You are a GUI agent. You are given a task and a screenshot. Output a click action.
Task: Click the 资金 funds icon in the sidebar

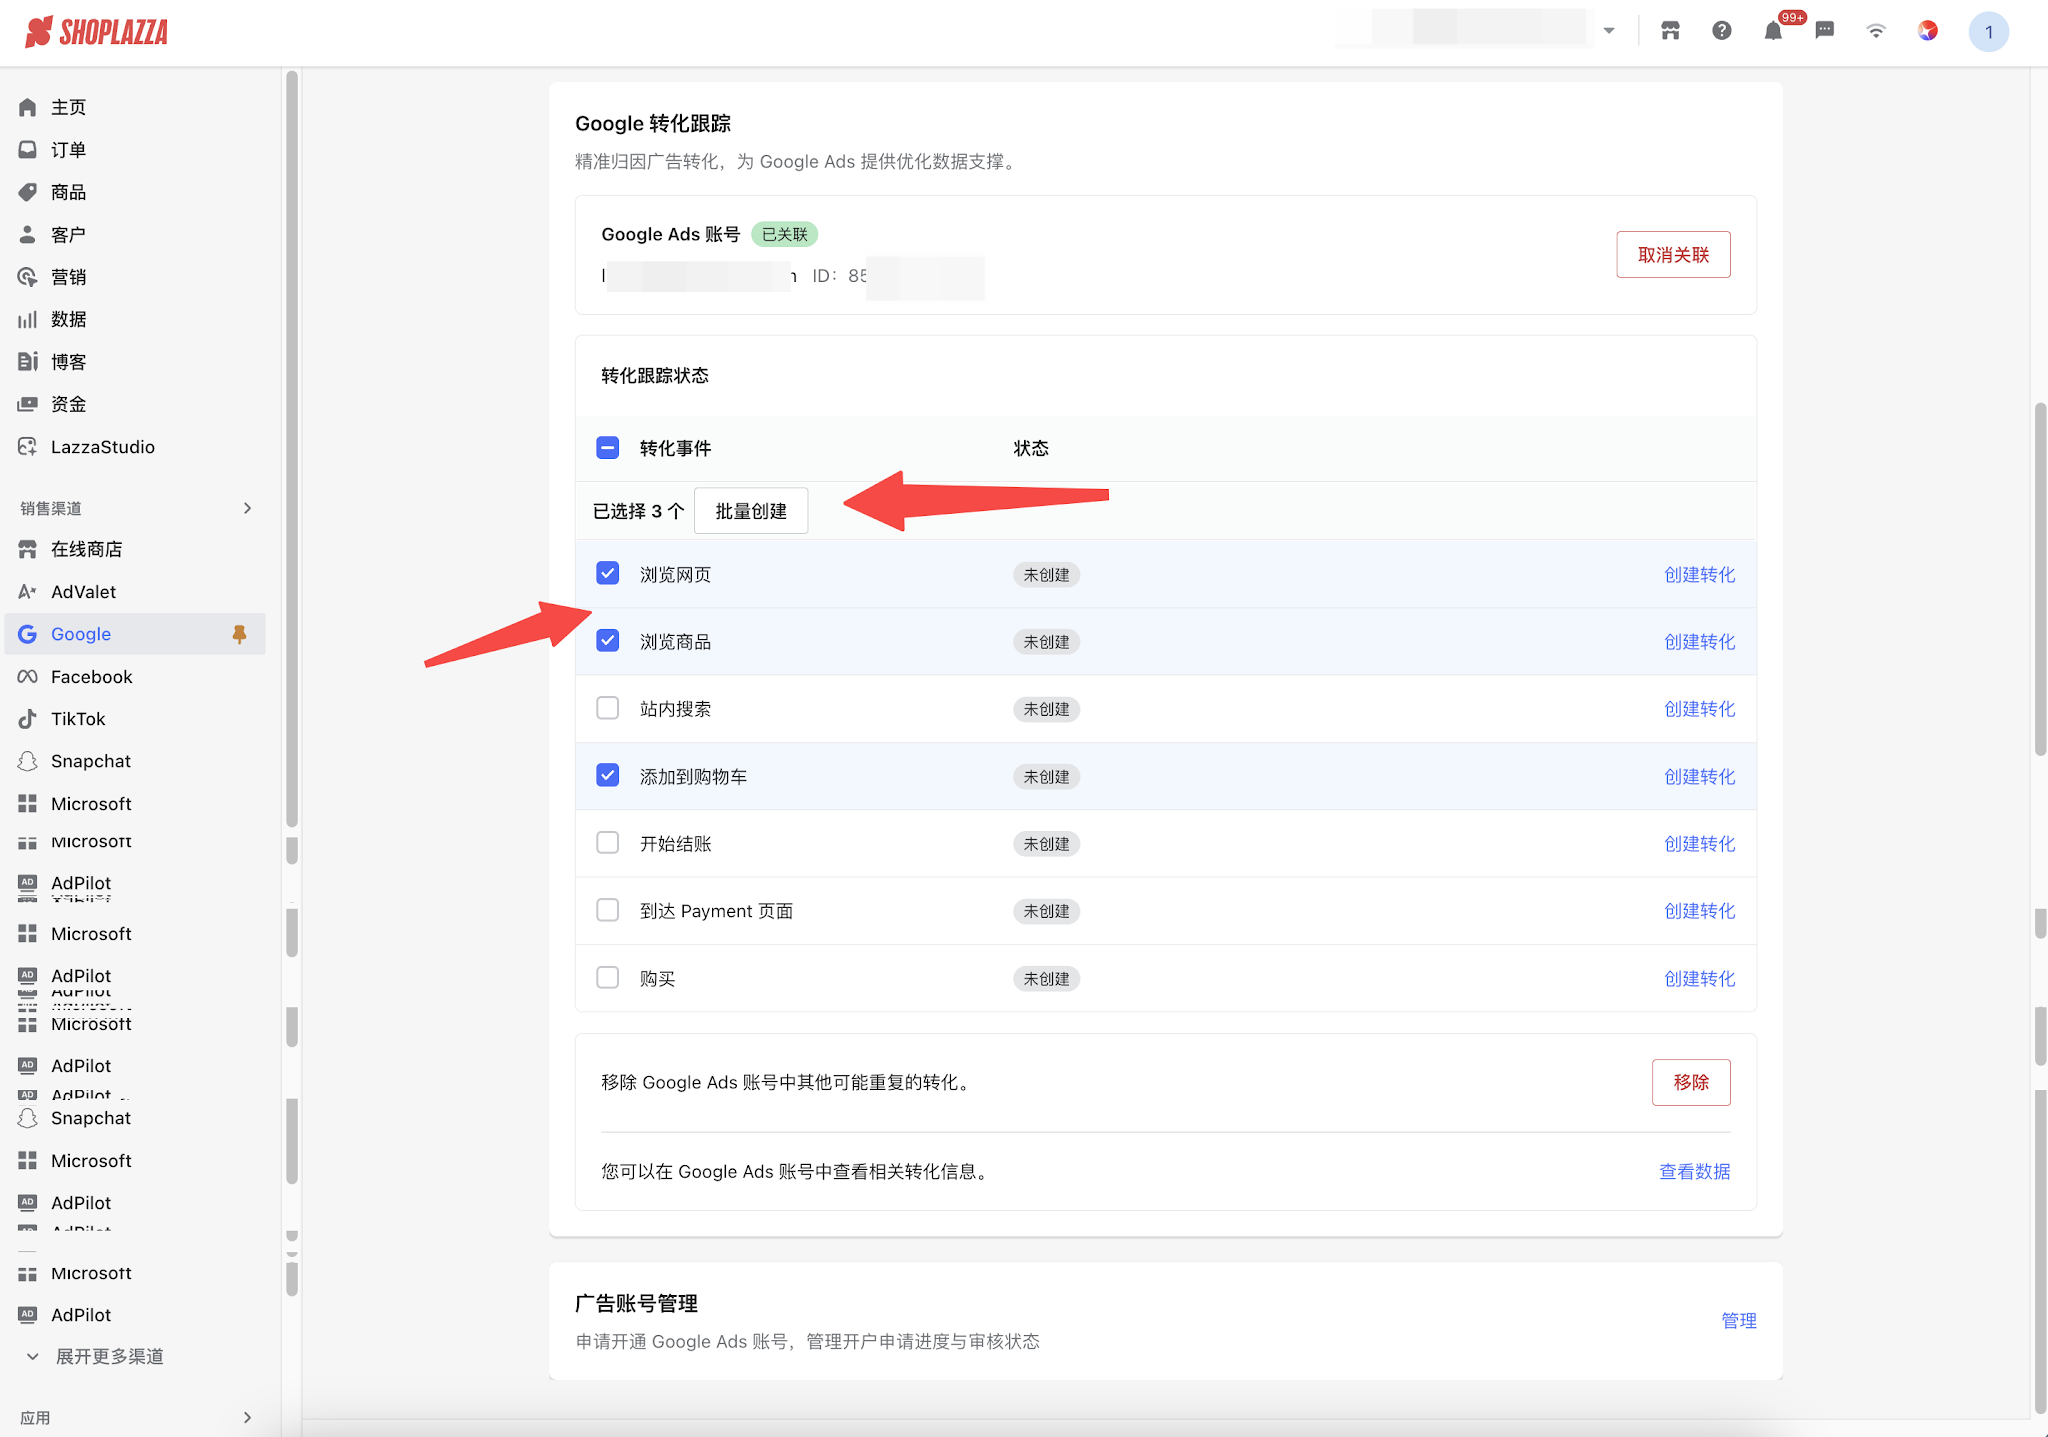click(28, 404)
